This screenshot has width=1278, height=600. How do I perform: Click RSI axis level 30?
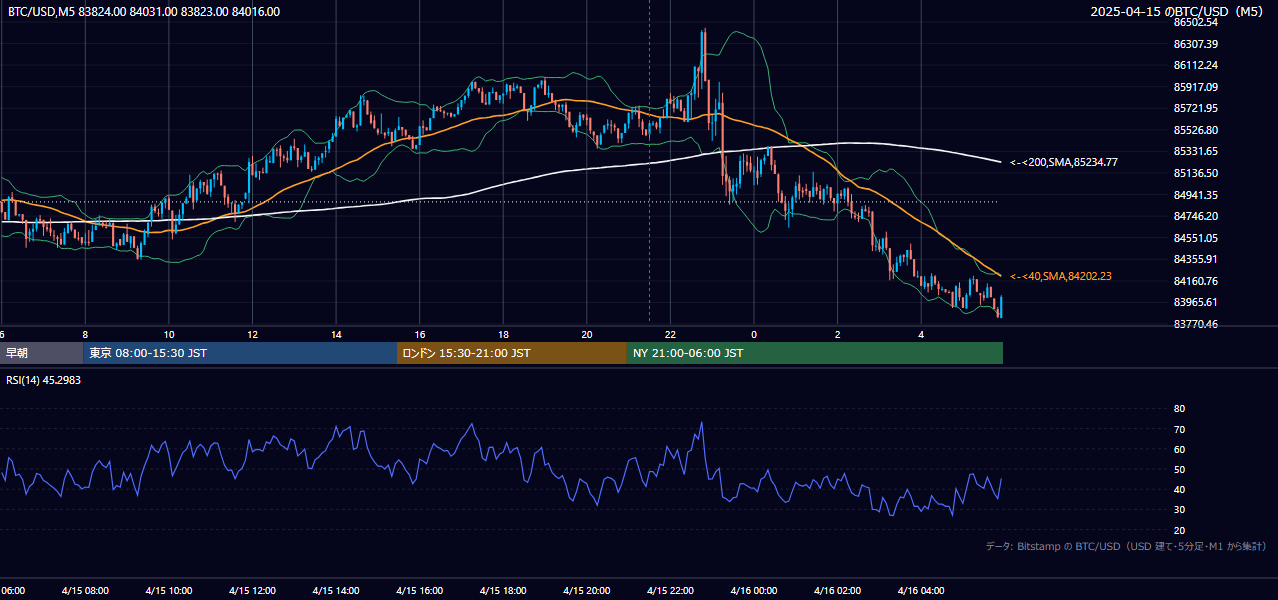point(1179,510)
